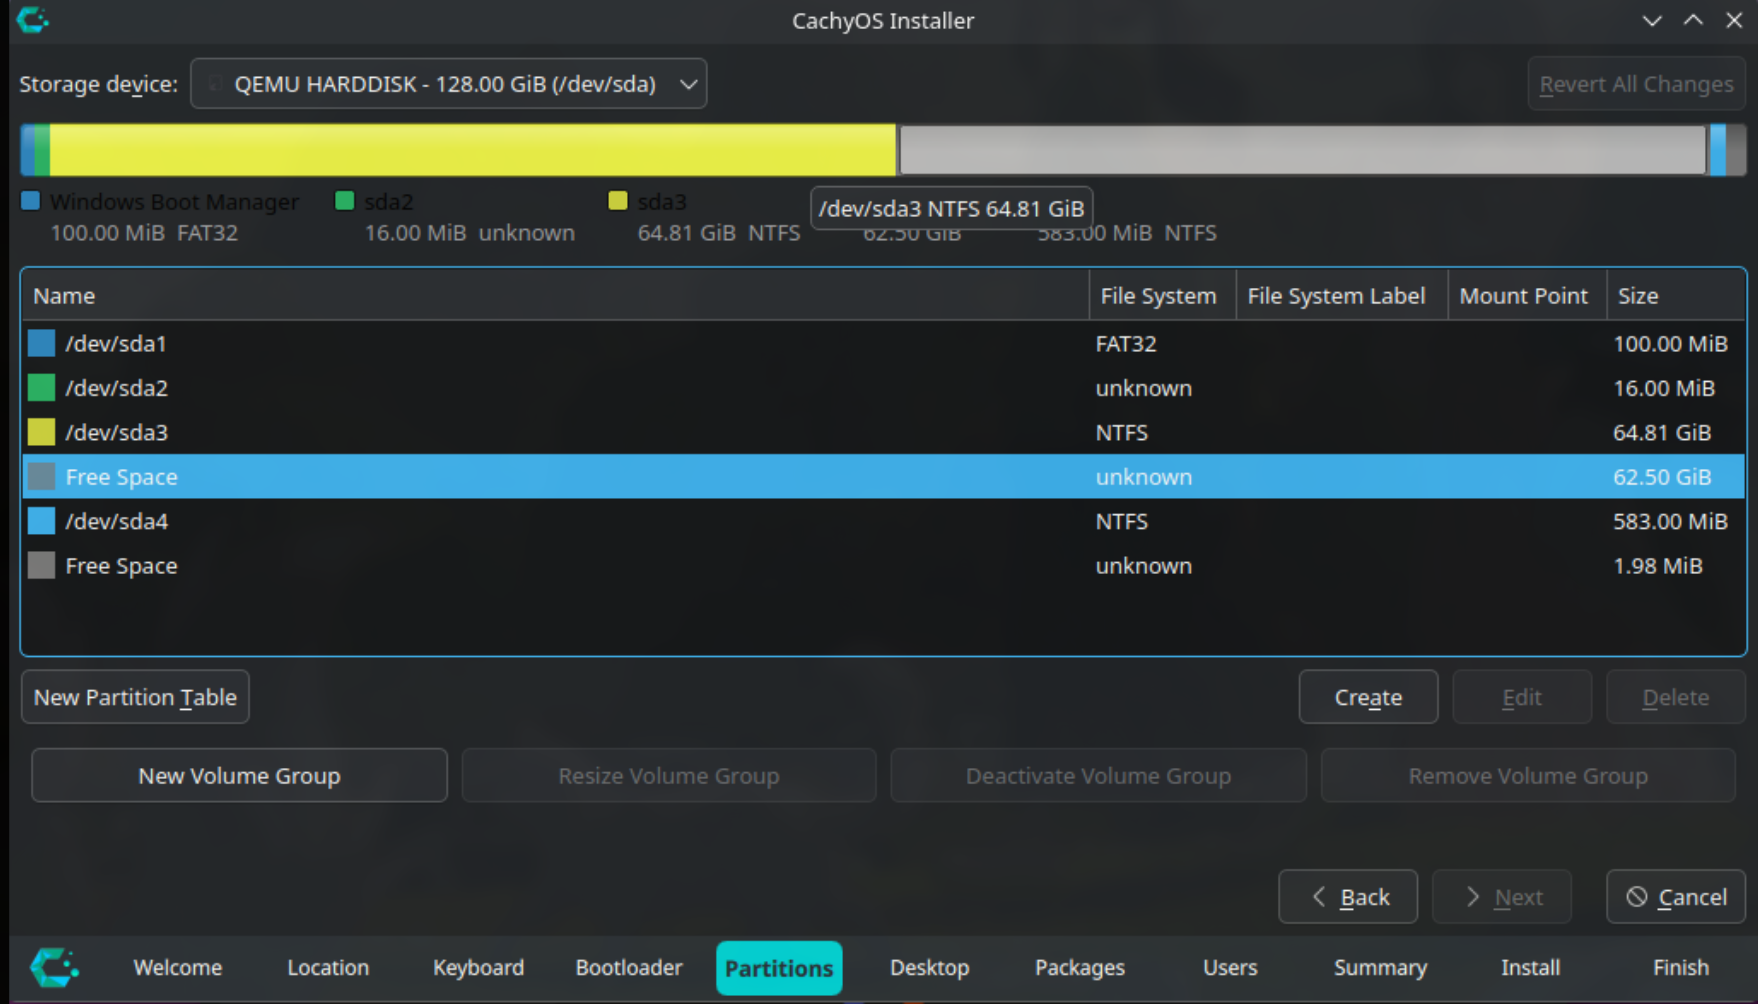Click the Windows Boot Manager legend color square
1758x1004 pixels.
31,201
